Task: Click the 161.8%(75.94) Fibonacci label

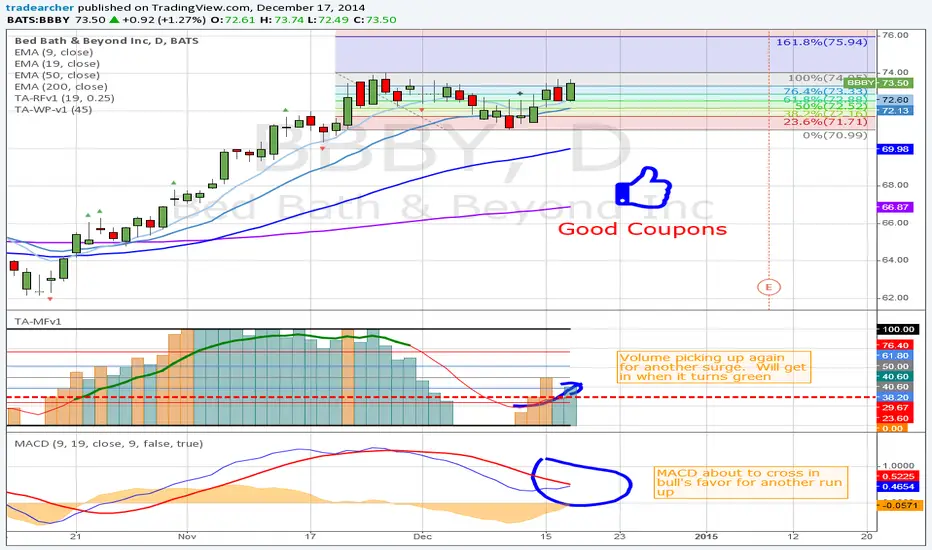Action: [x=821, y=42]
